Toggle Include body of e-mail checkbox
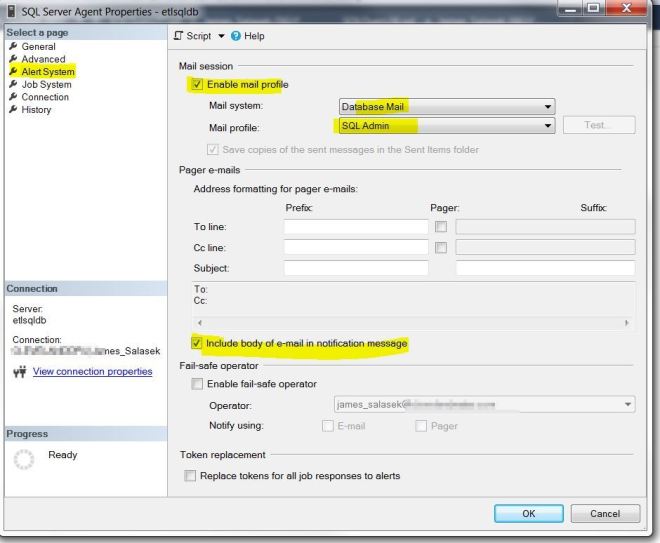The width and height of the screenshot is (660, 543). (197, 343)
